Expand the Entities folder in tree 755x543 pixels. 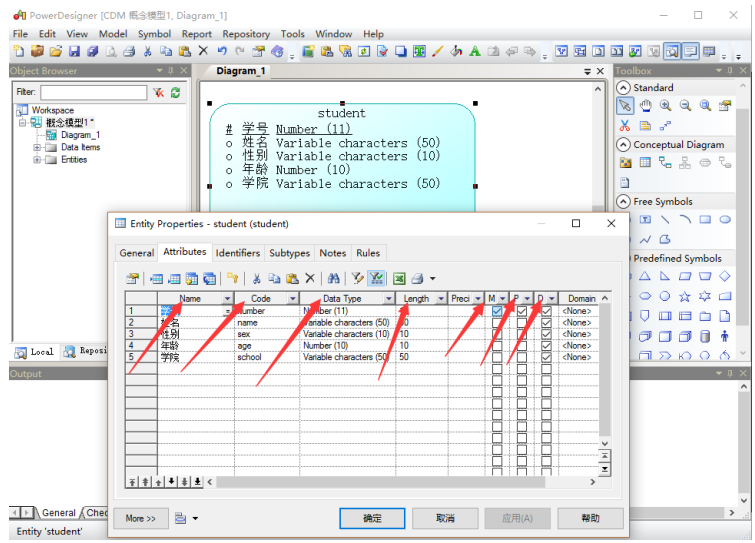(37, 160)
